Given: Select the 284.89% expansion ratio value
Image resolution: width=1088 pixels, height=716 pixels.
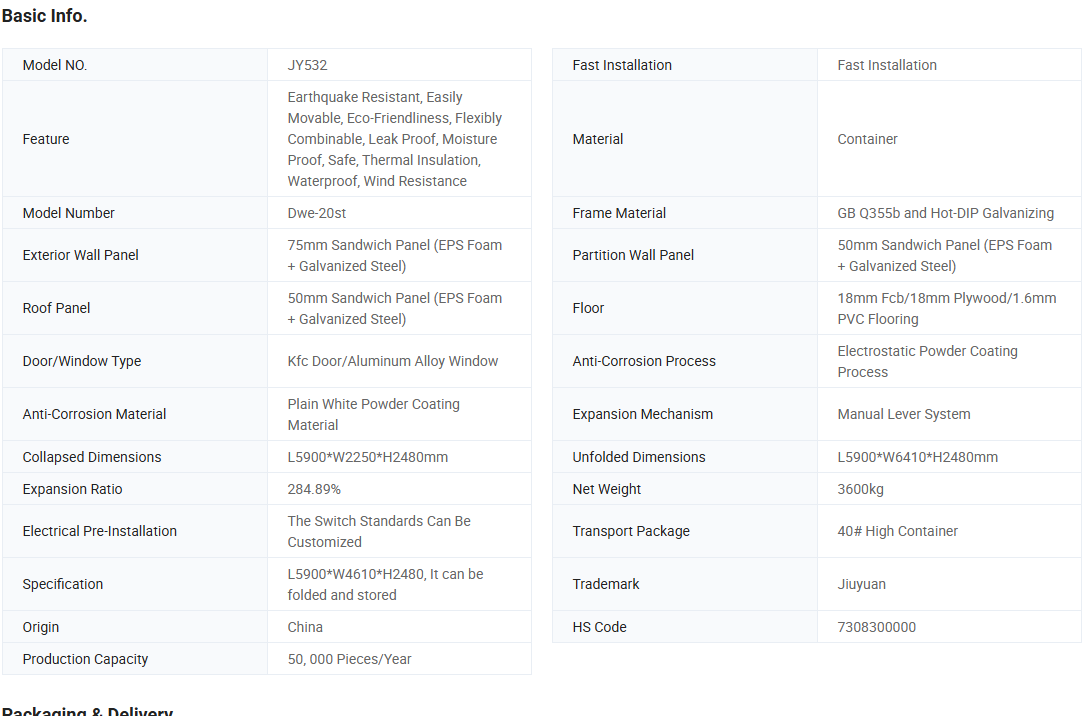Looking at the screenshot, I should click(x=314, y=489).
